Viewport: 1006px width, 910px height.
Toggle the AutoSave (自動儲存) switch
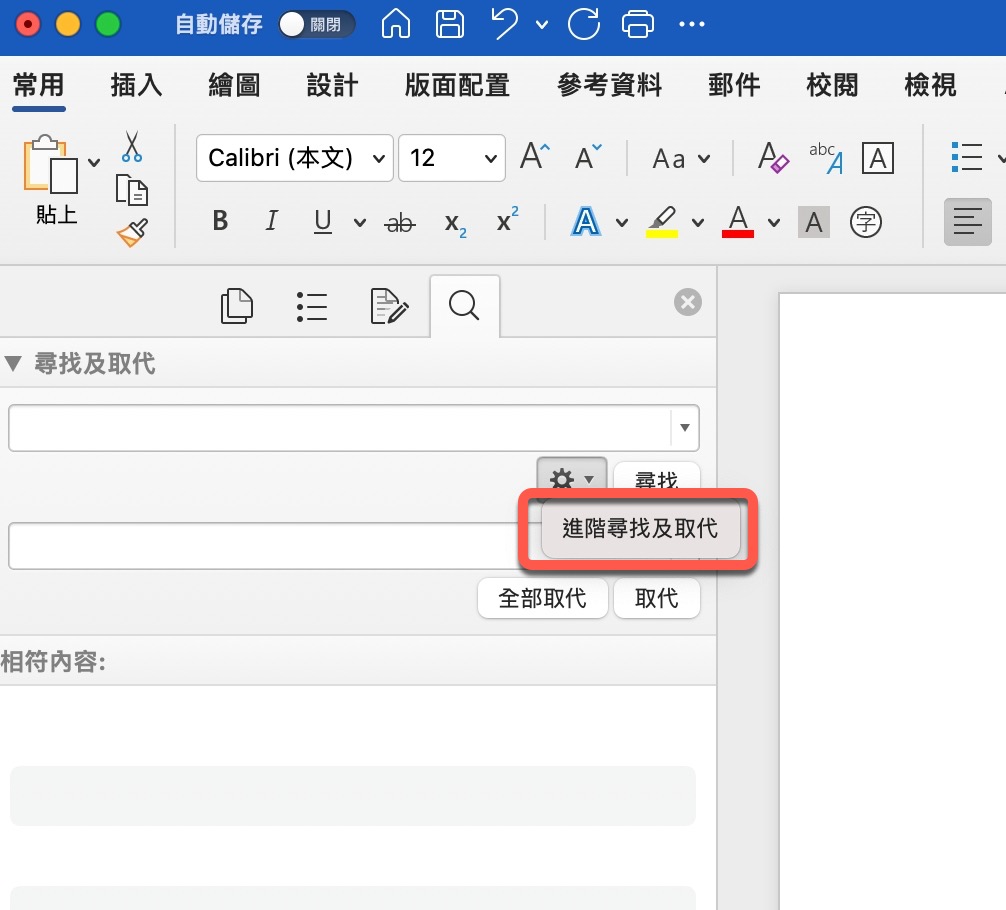coord(316,24)
